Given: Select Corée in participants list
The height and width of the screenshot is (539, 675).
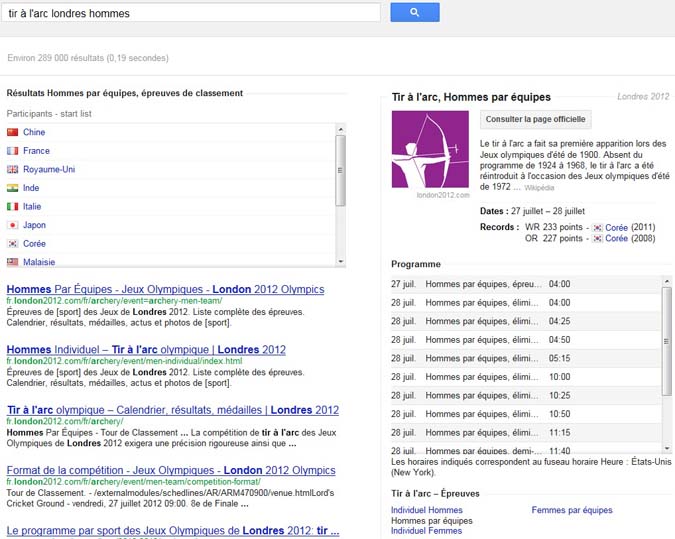Looking at the screenshot, I should pos(34,244).
